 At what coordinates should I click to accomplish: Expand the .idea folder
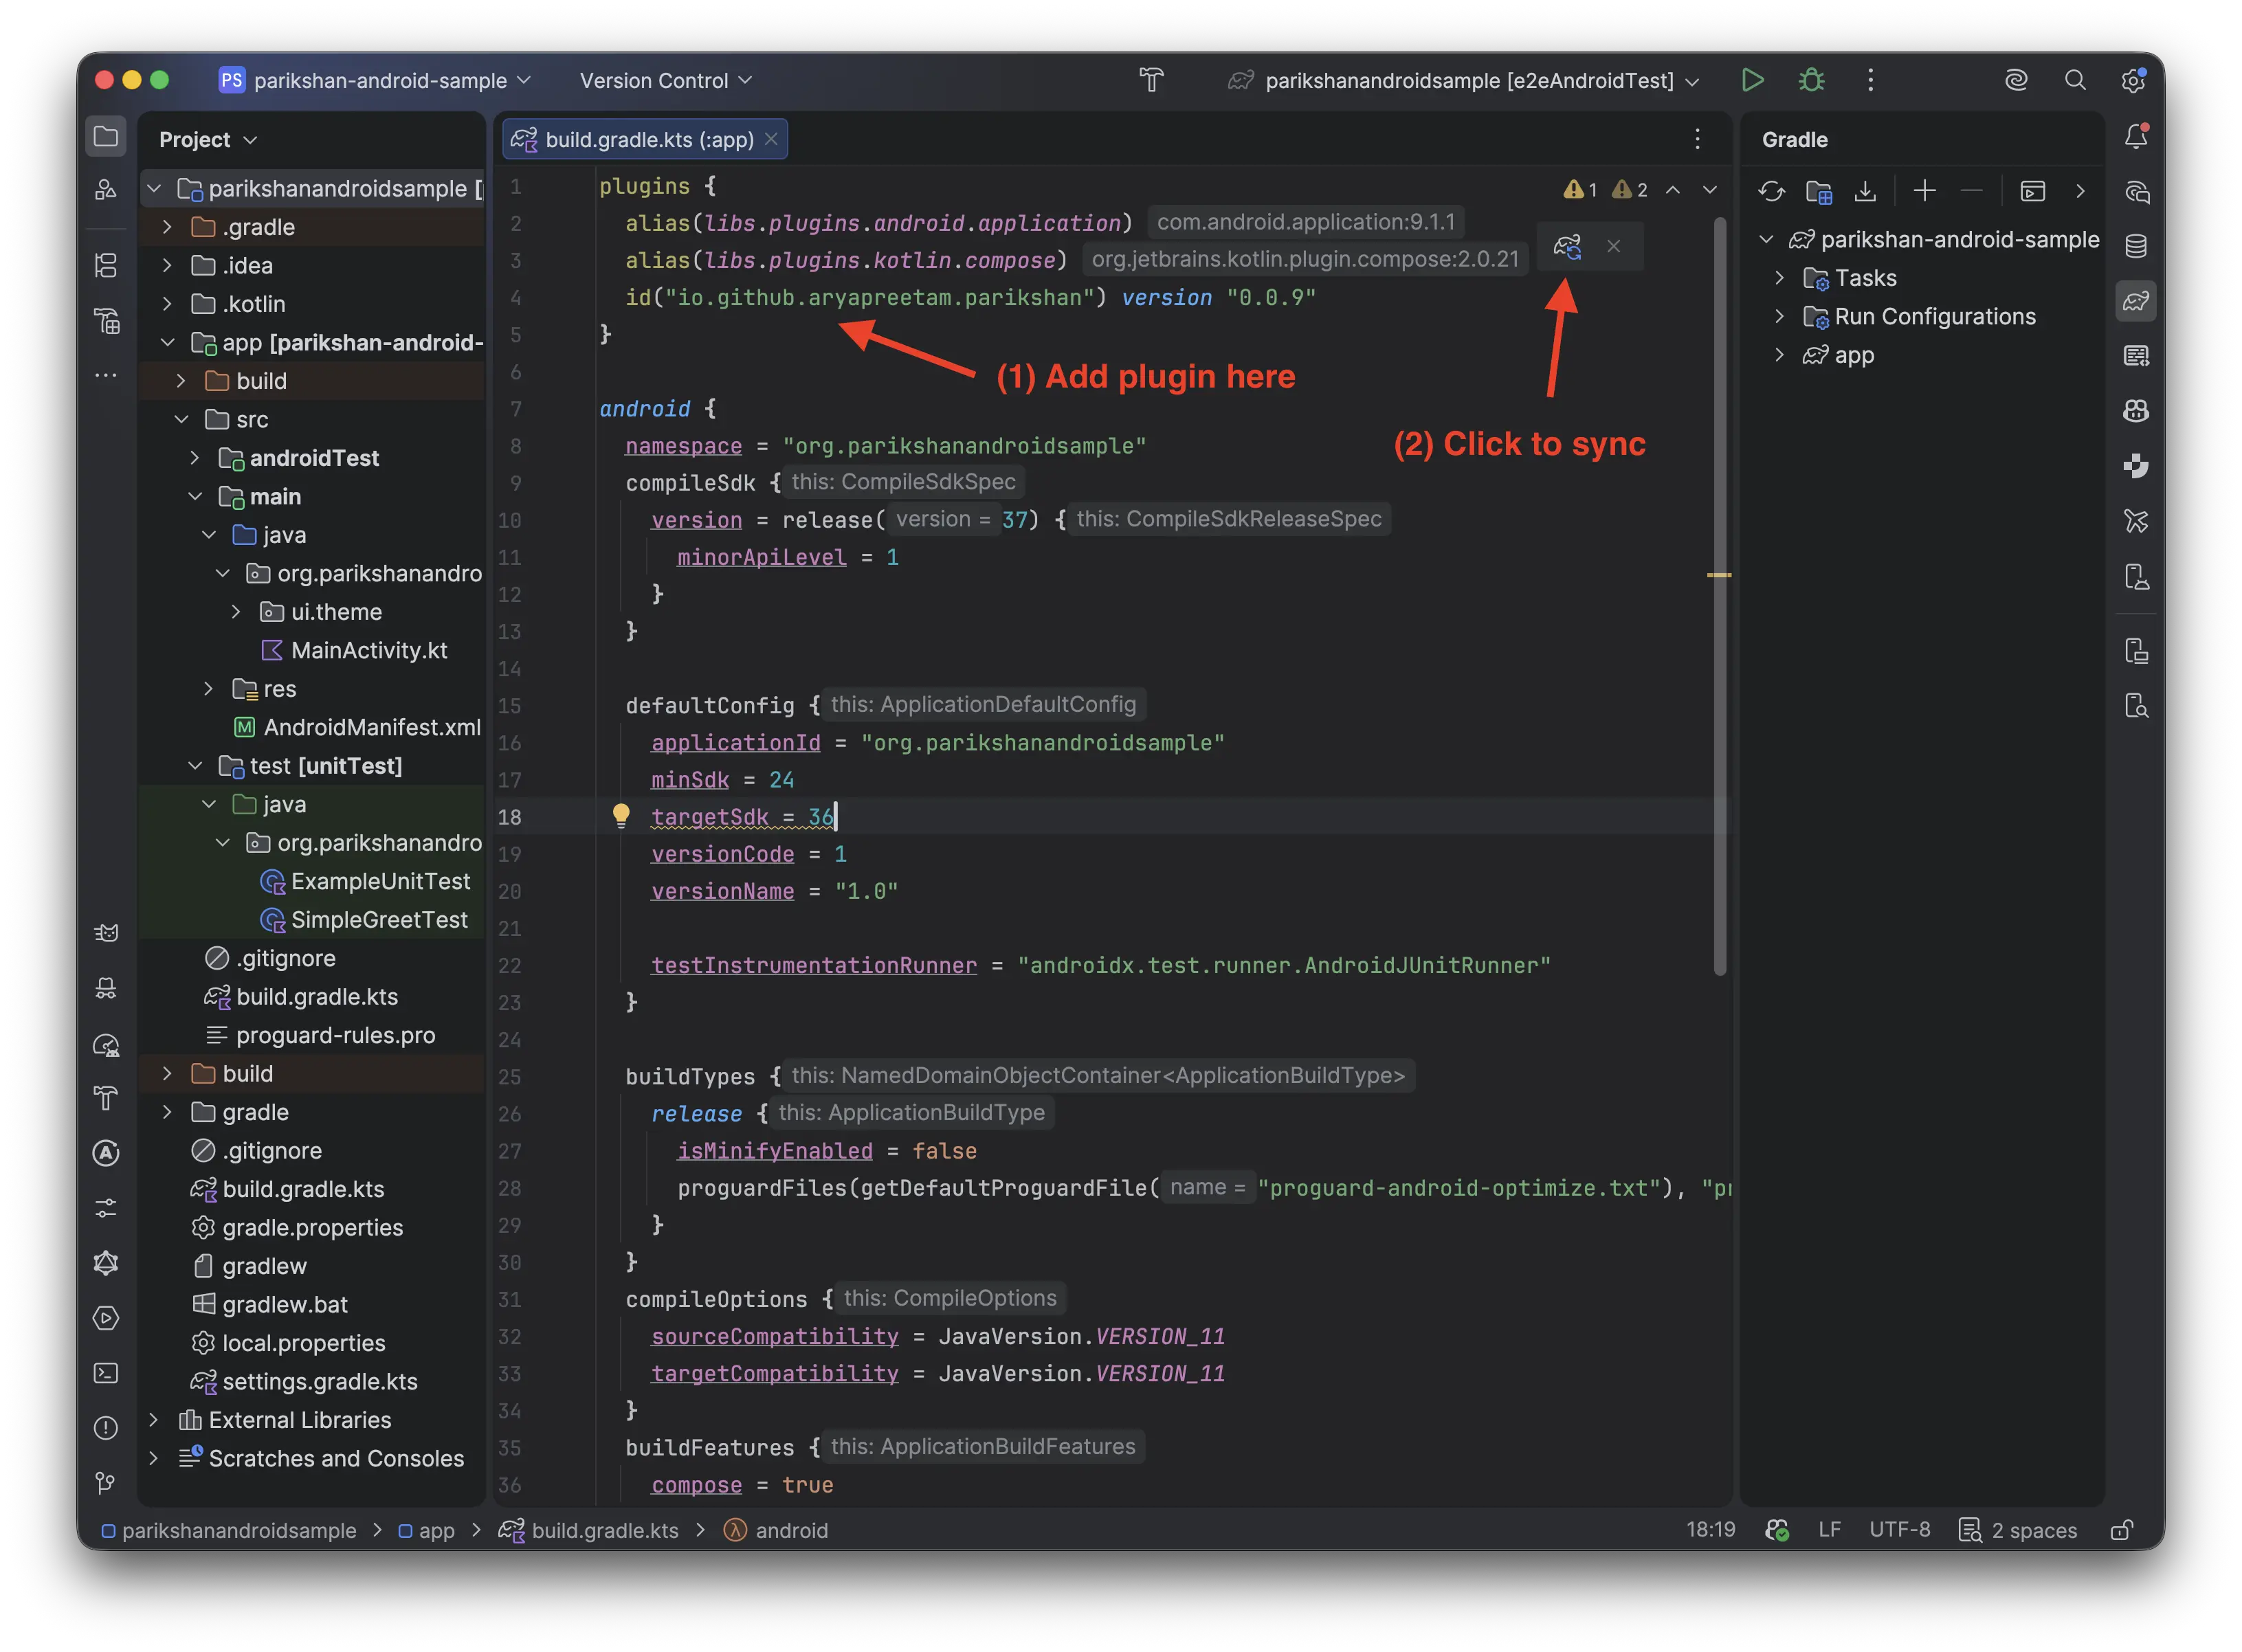coord(167,266)
